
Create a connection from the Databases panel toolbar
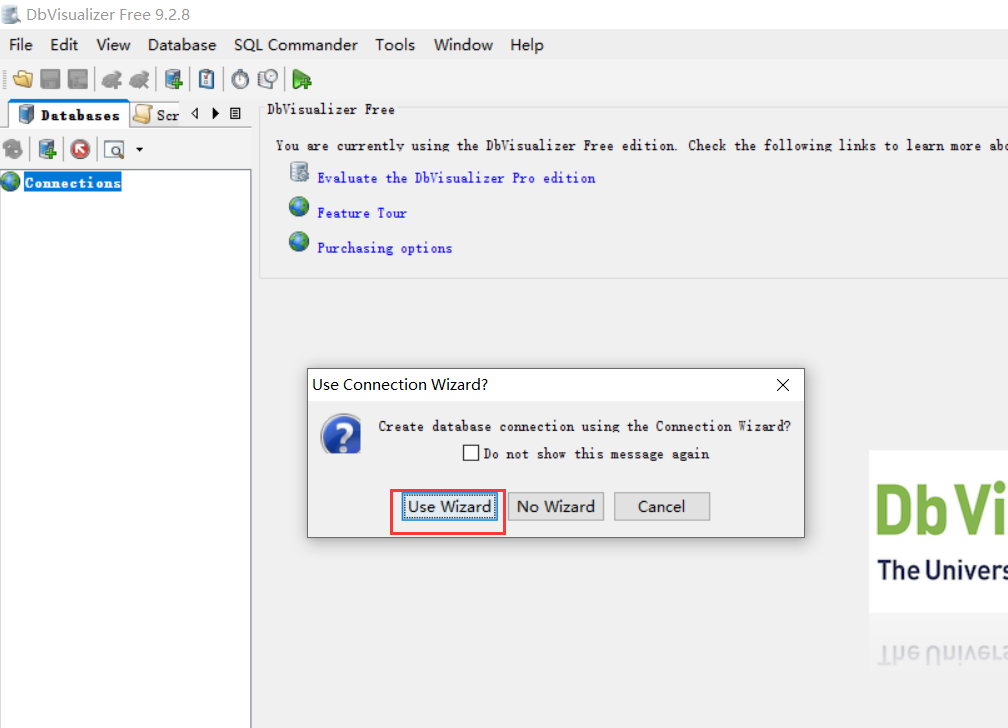pos(47,148)
